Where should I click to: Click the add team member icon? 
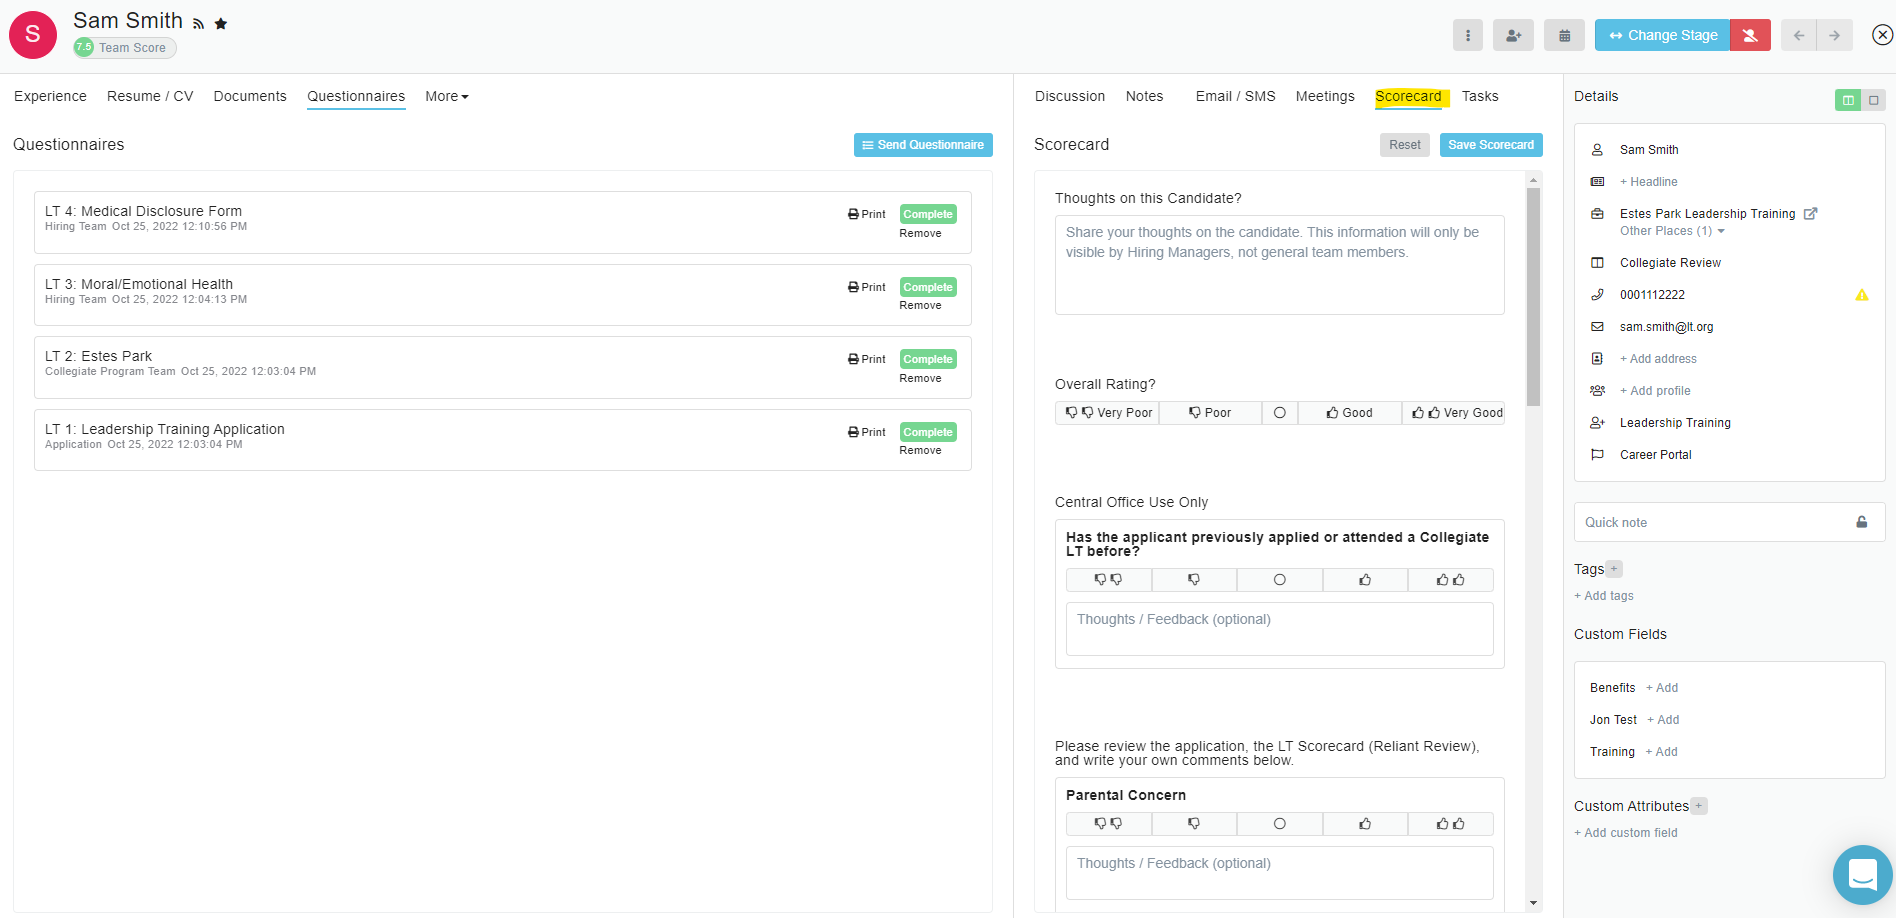[x=1513, y=35]
